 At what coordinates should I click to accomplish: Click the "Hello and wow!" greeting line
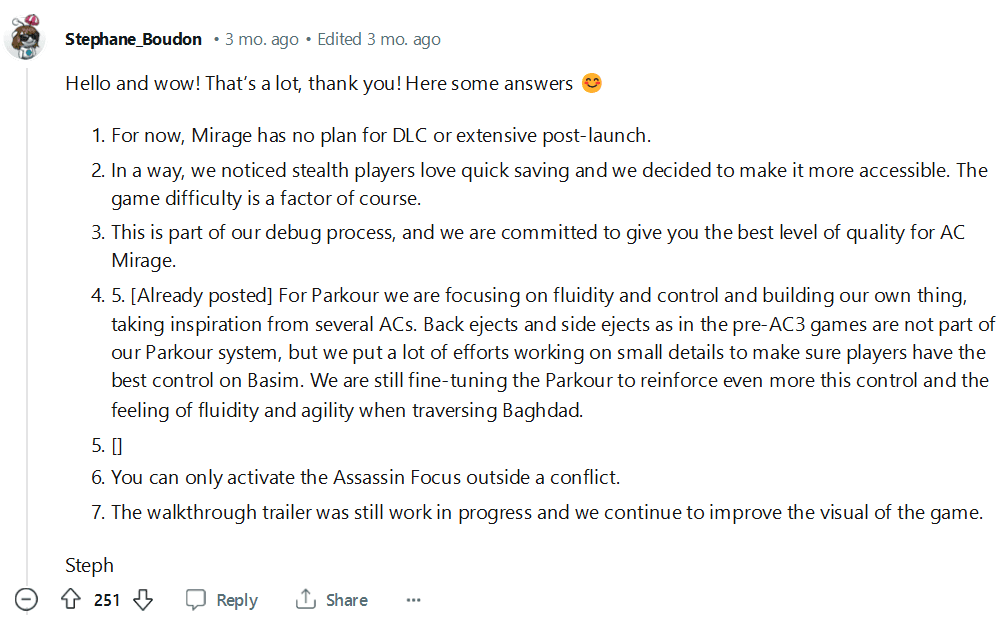(x=320, y=83)
